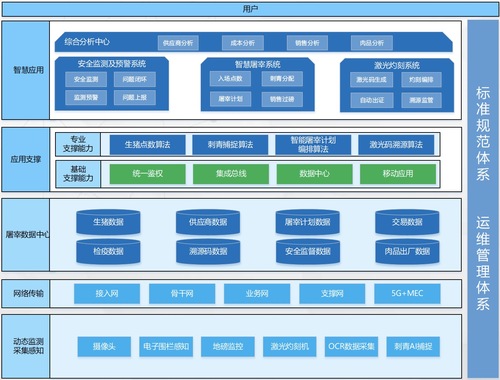The width and height of the screenshot is (500, 380).
Task: Click the 入场点数 block
Action: point(230,79)
